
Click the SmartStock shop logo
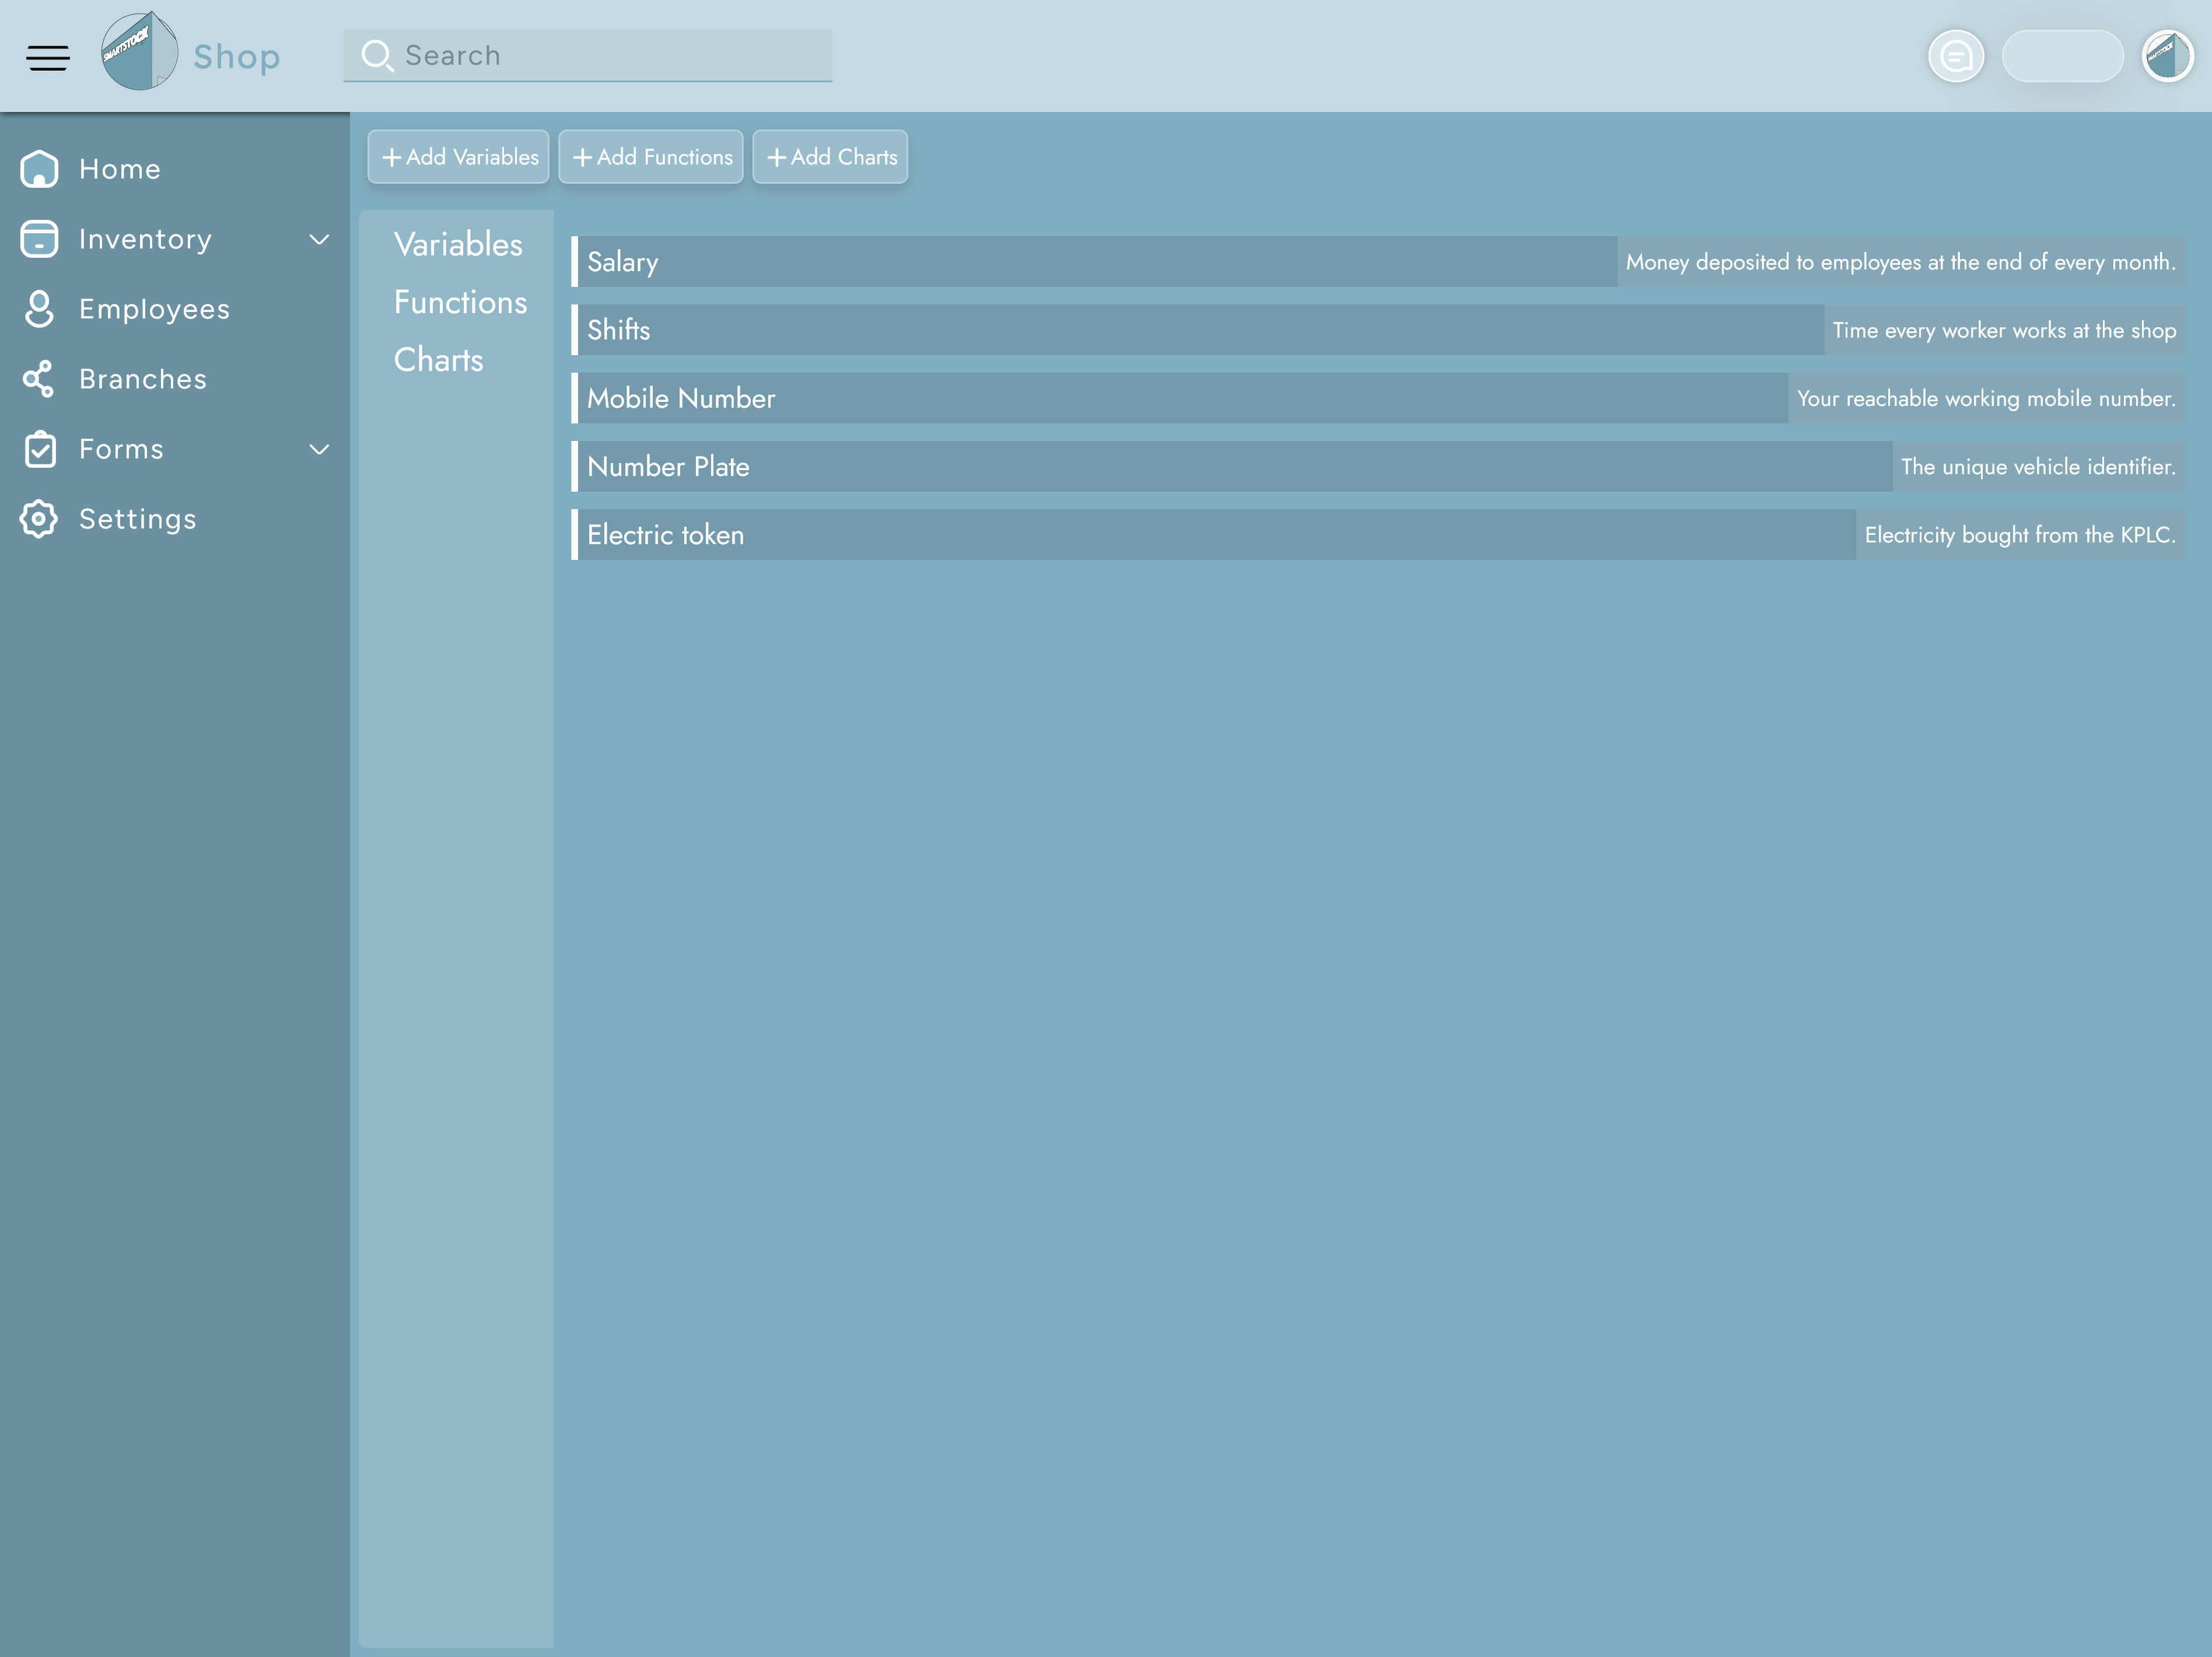point(140,52)
